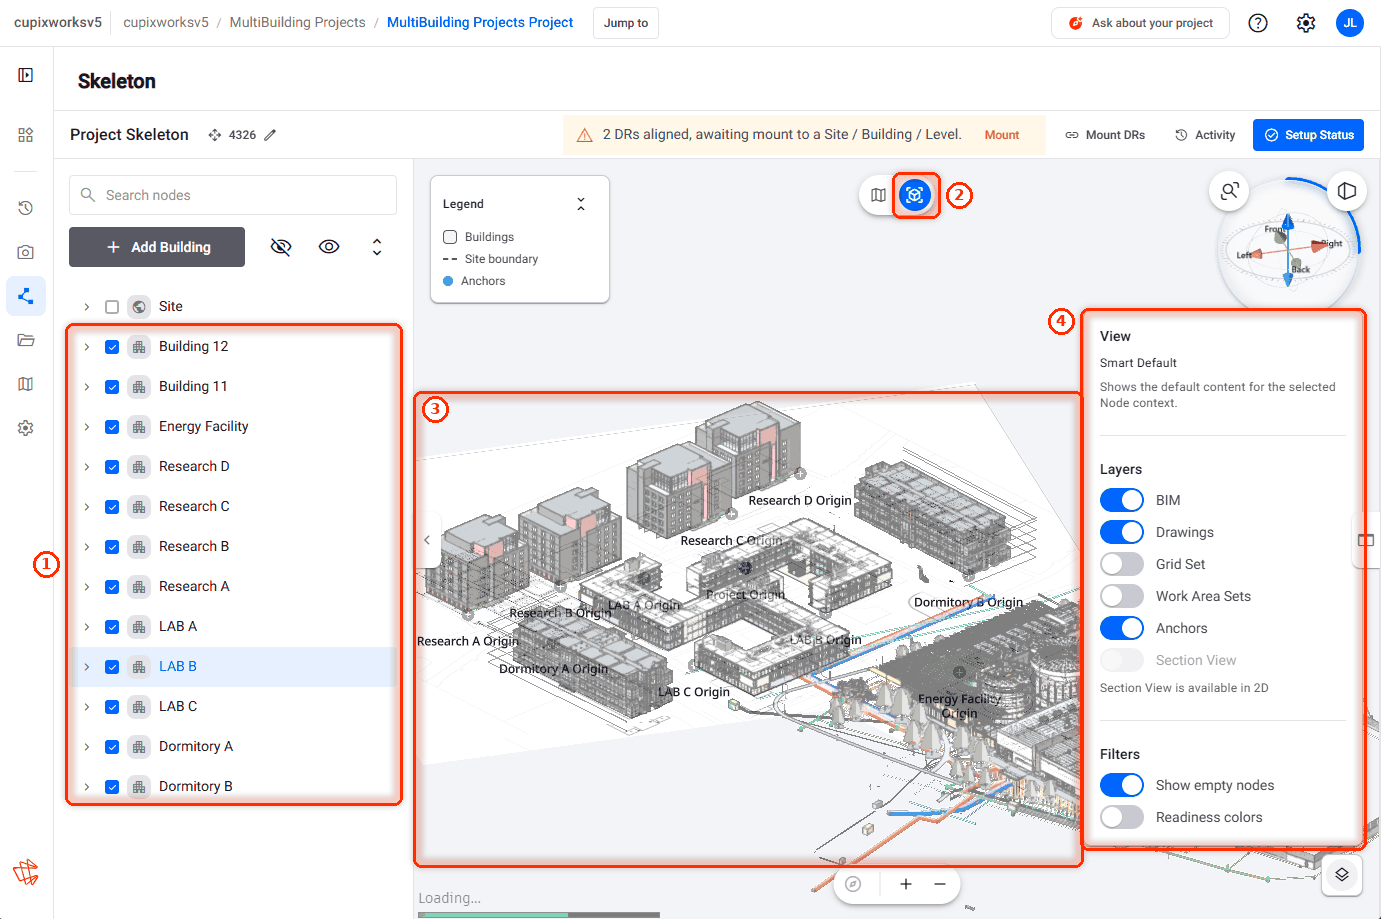
Task: Click in the Search nodes field
Action: point(233,195)
